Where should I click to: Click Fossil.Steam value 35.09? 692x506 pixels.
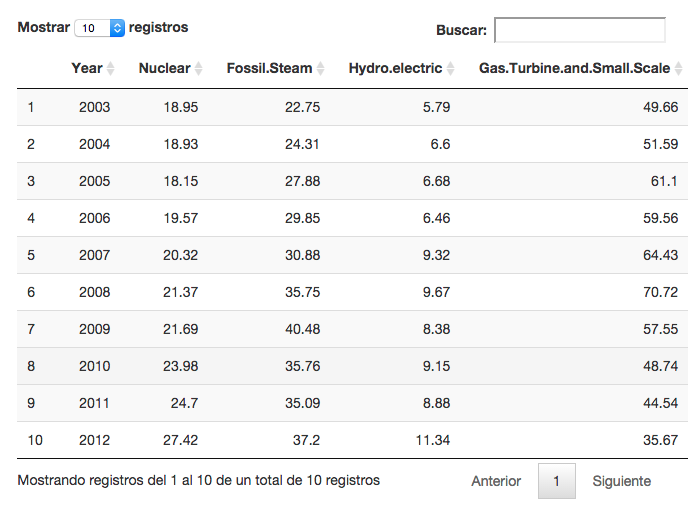[x=302, y=404]
